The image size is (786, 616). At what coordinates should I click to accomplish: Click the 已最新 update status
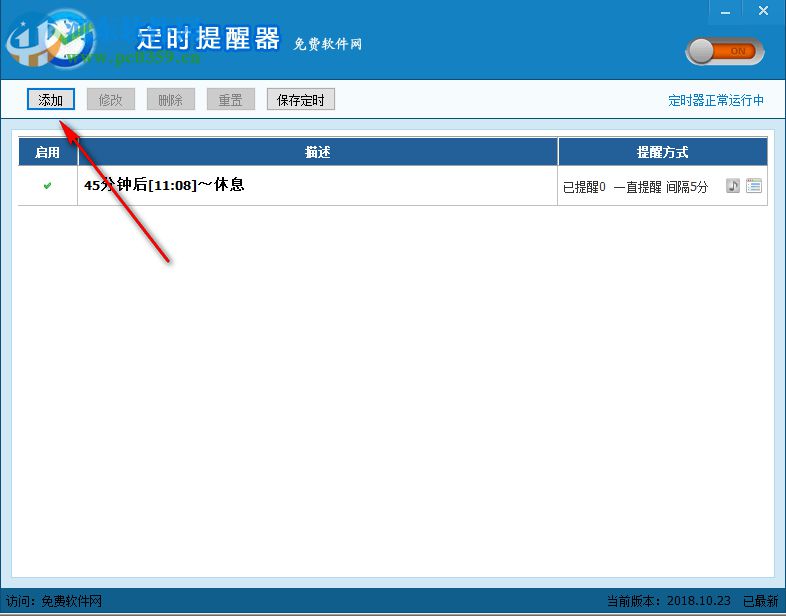coord(760,601)
